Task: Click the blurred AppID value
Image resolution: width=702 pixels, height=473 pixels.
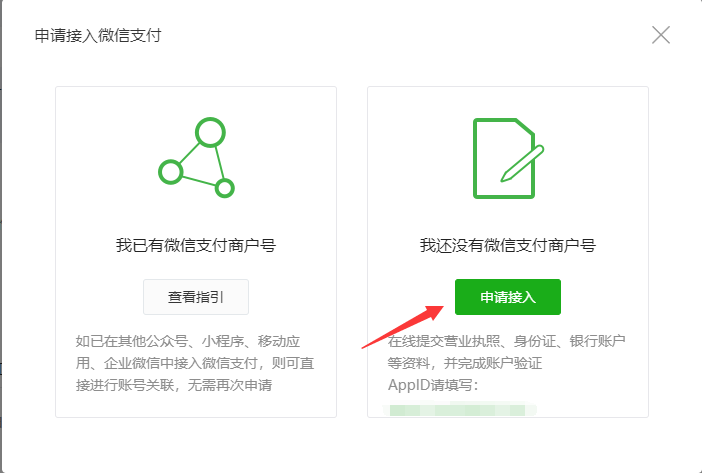Action: point(460,409)
